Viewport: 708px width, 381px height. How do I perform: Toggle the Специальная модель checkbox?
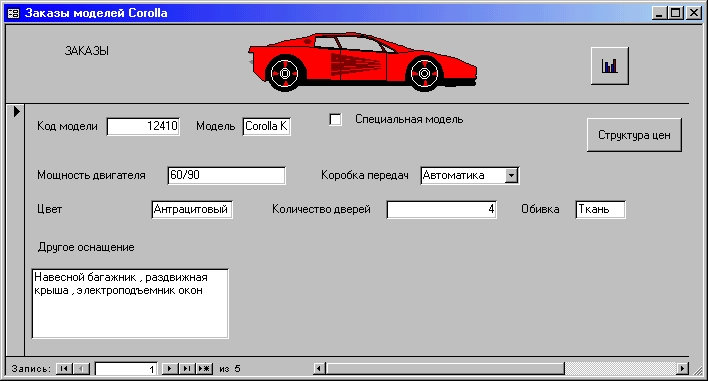[x=335, y=119]
